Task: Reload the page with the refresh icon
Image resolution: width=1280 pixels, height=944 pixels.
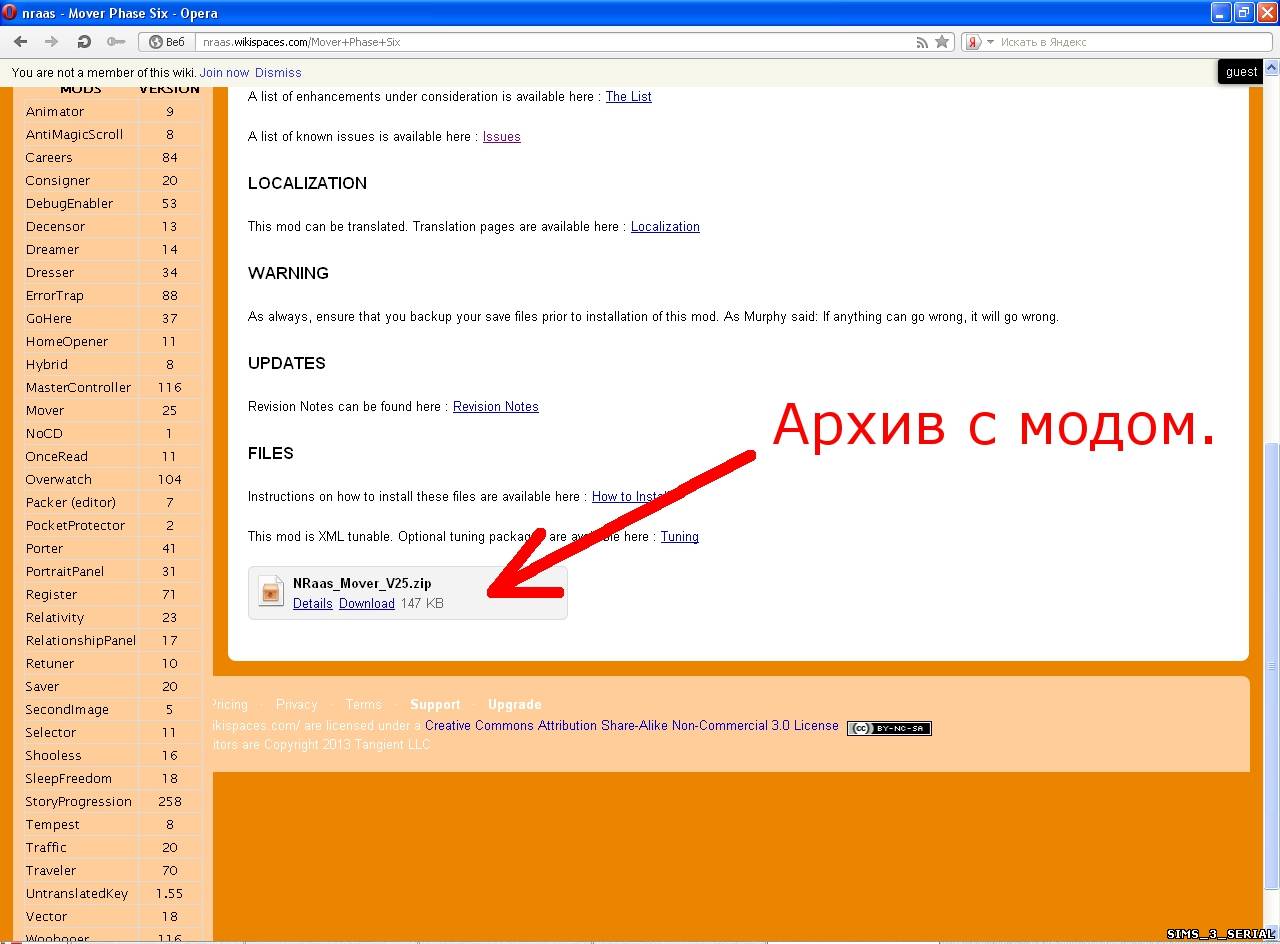Action: pyautogui.click(x=84, y=42)
